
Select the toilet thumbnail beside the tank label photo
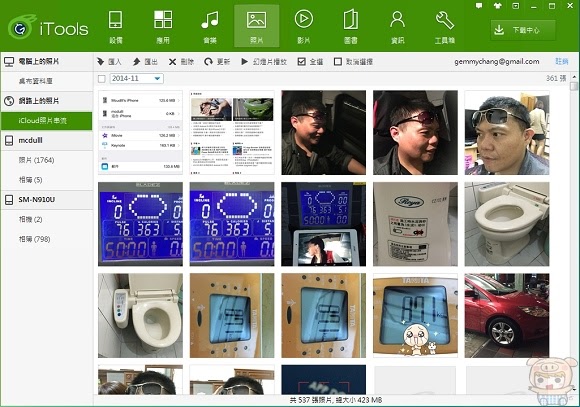tap(507, 224)
